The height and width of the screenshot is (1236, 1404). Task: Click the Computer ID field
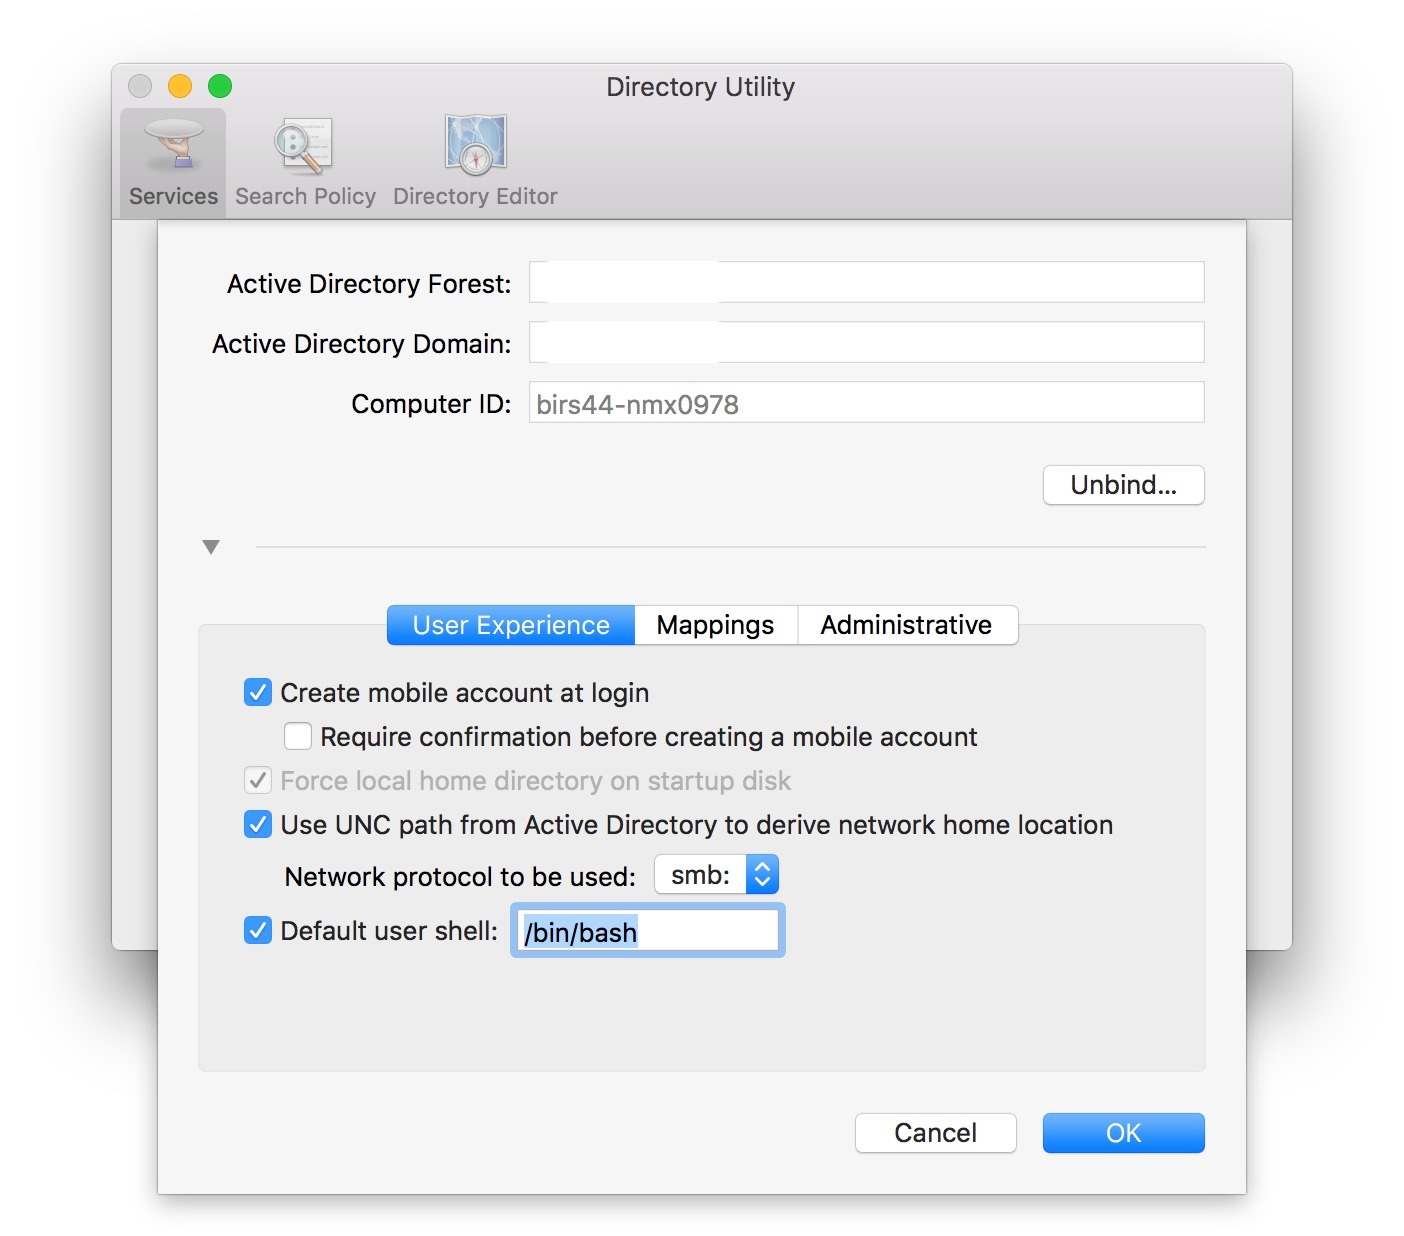[866, 402]
